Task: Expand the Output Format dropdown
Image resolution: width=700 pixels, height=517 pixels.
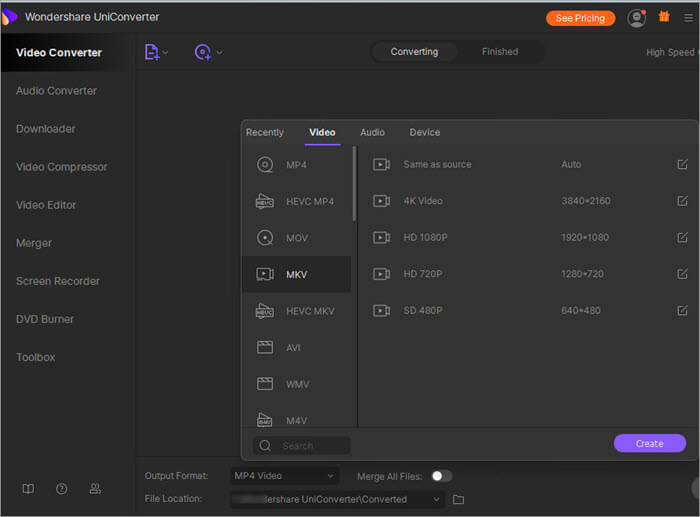Action: click(330, 476)
